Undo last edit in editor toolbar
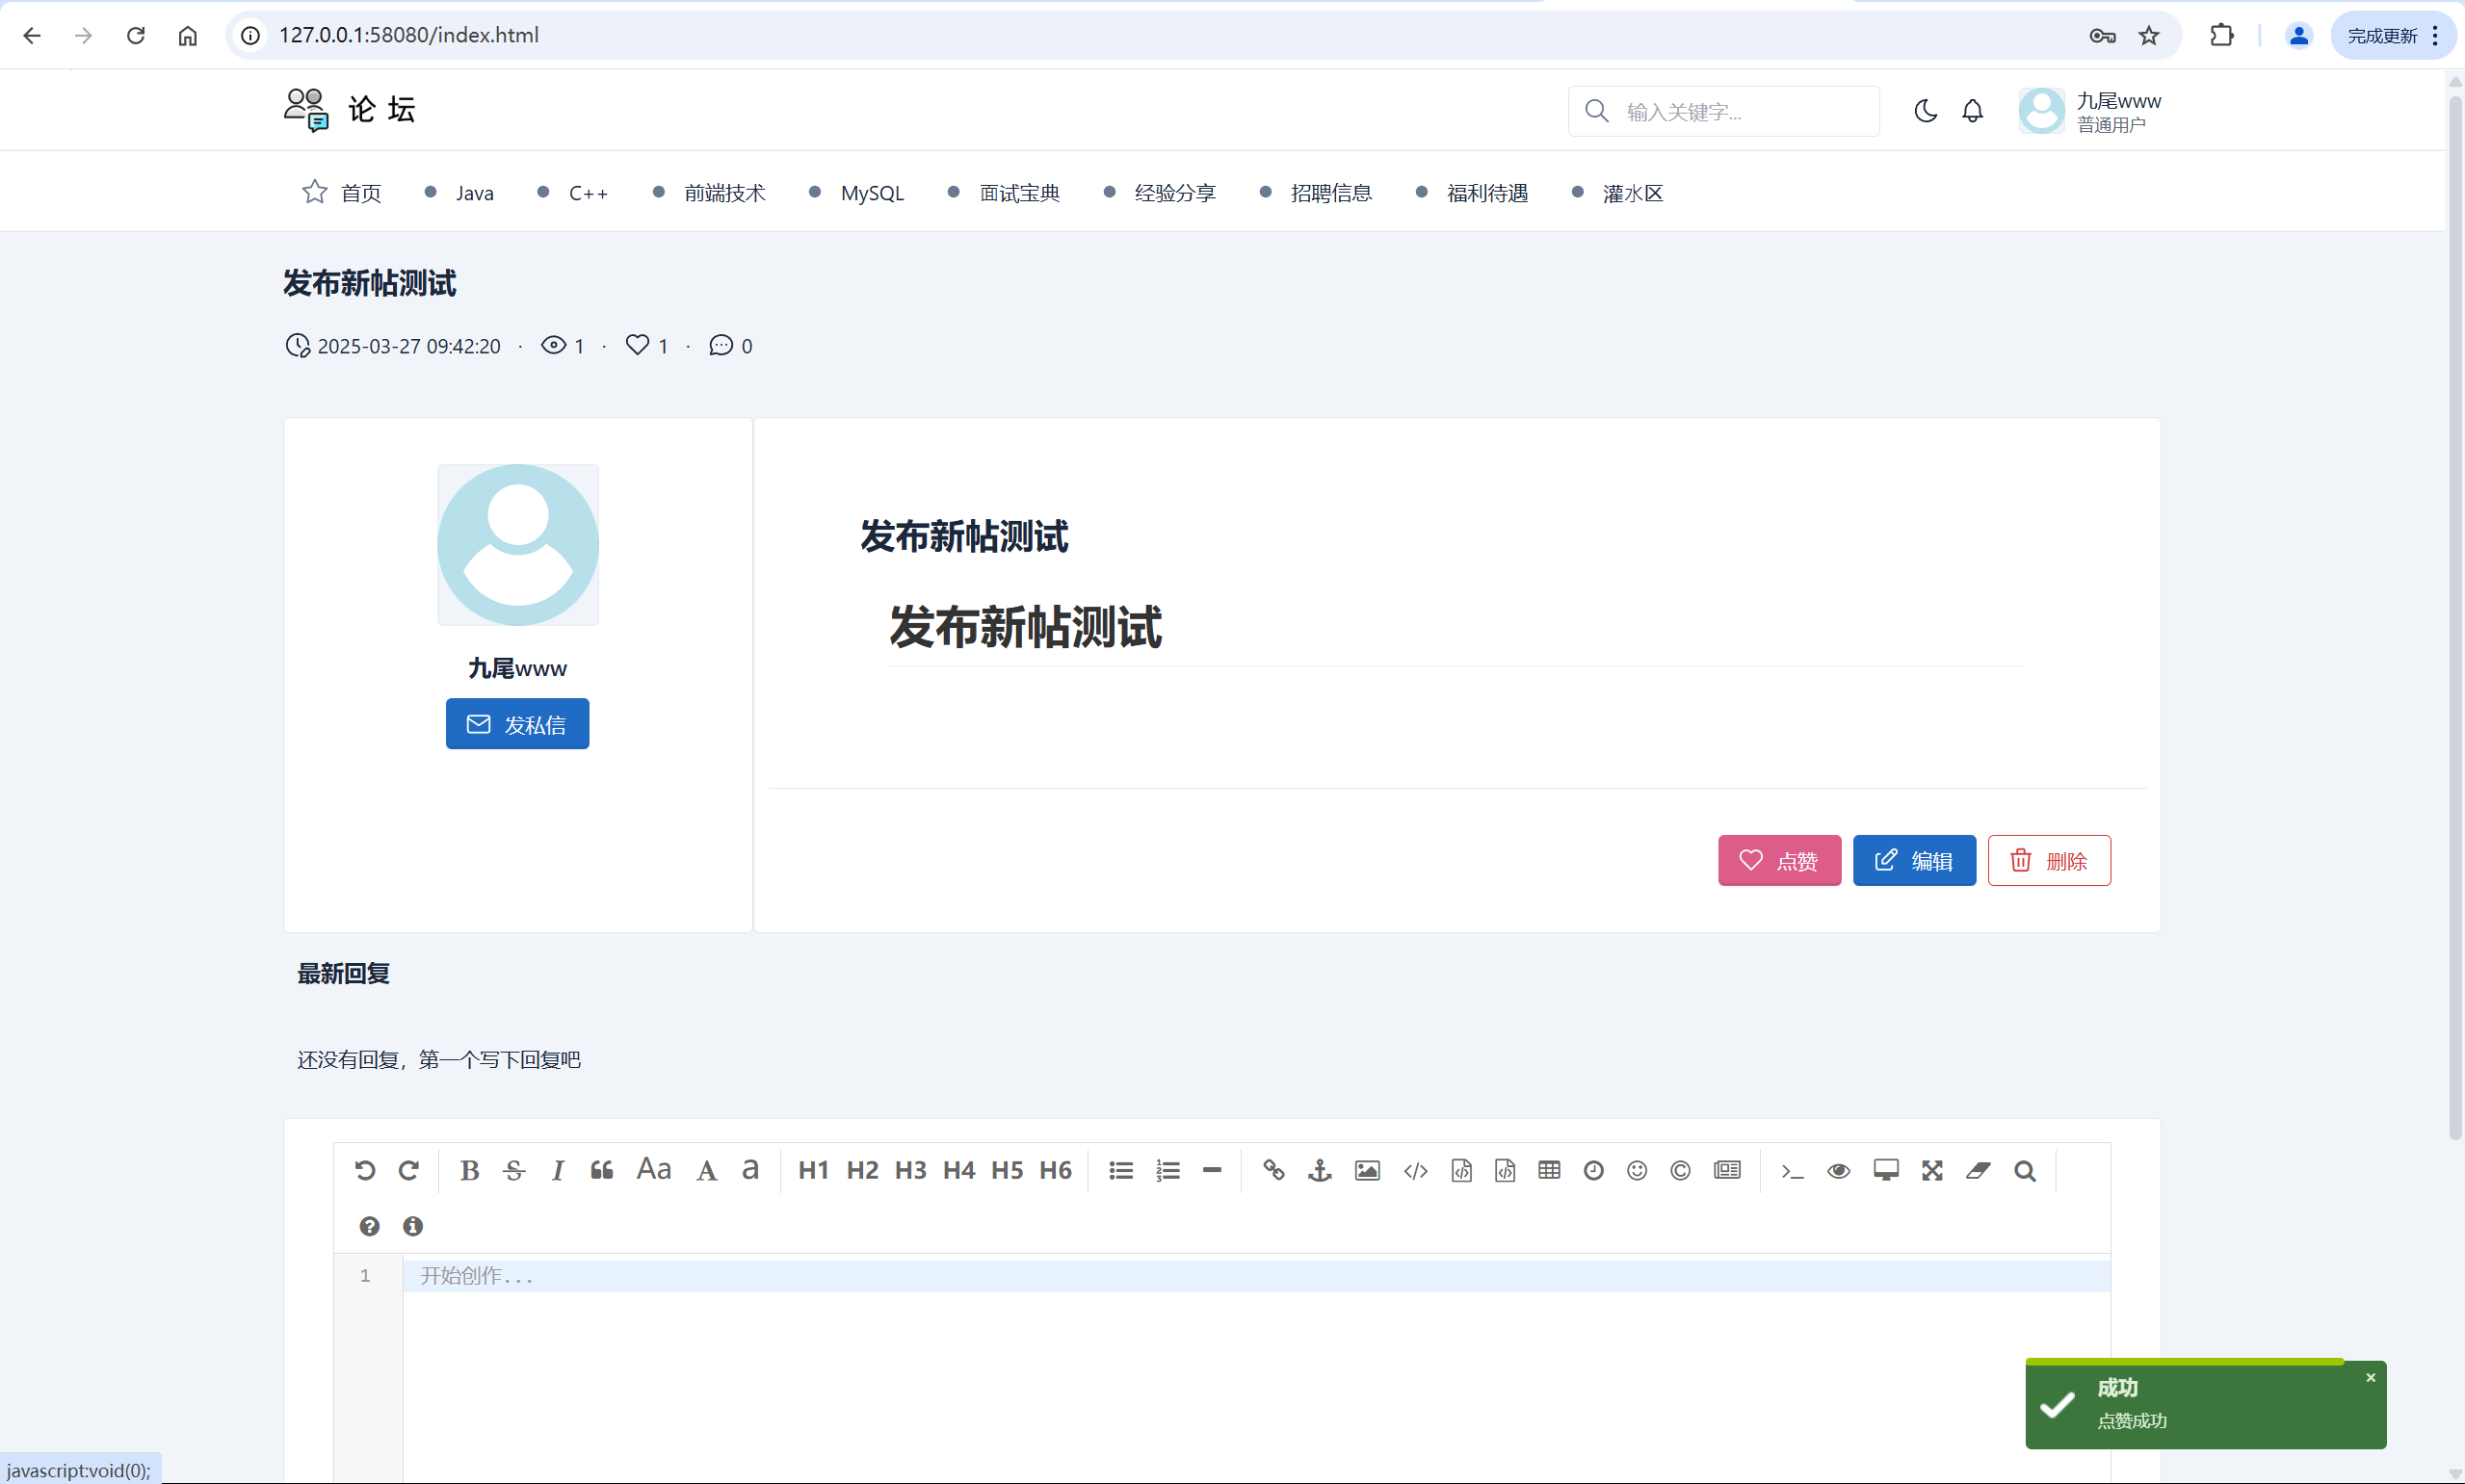The height and width of the screenshot is (1484, 2465). 365,1170
